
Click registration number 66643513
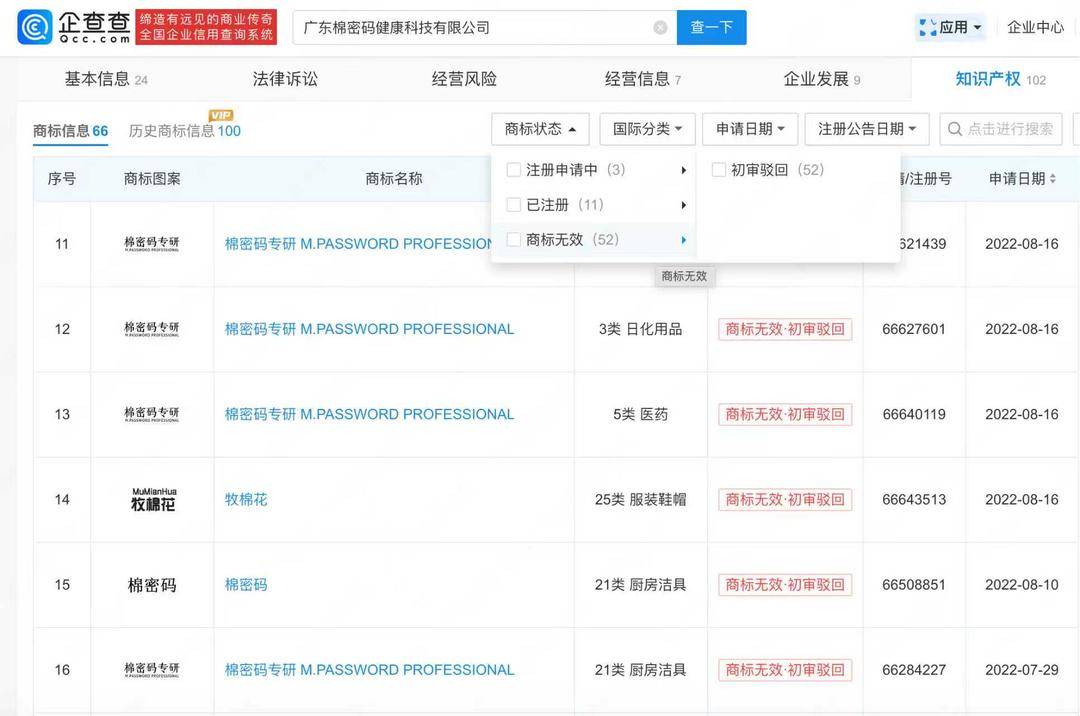[914, 500]
